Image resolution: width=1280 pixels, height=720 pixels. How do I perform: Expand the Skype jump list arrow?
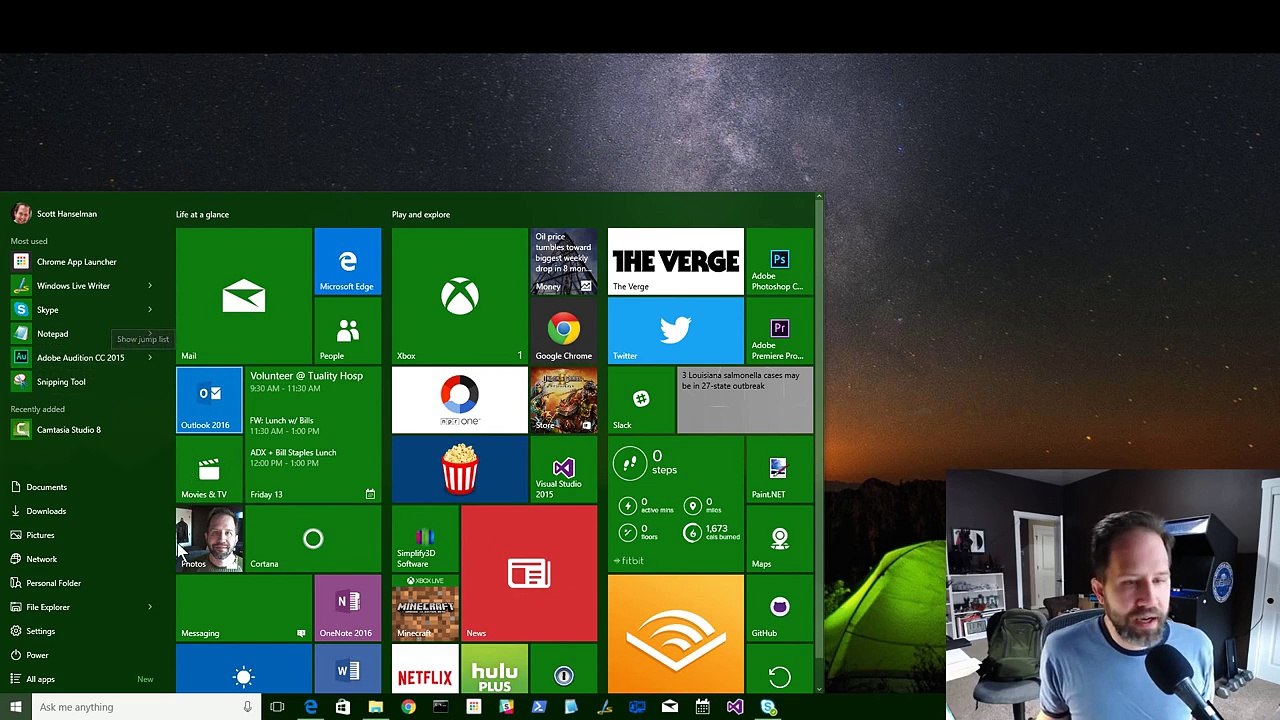tap(150, 310)
